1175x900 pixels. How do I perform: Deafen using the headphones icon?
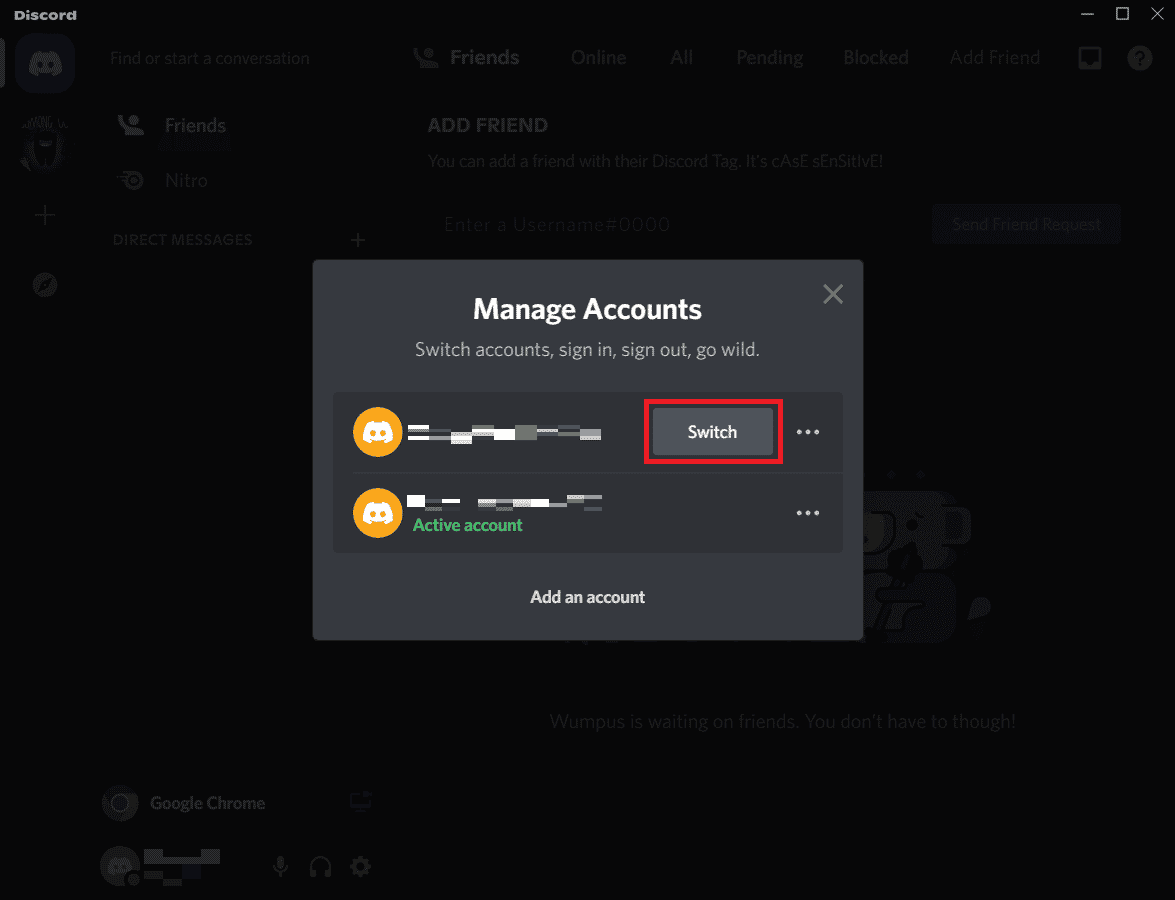tap(320, 866)
